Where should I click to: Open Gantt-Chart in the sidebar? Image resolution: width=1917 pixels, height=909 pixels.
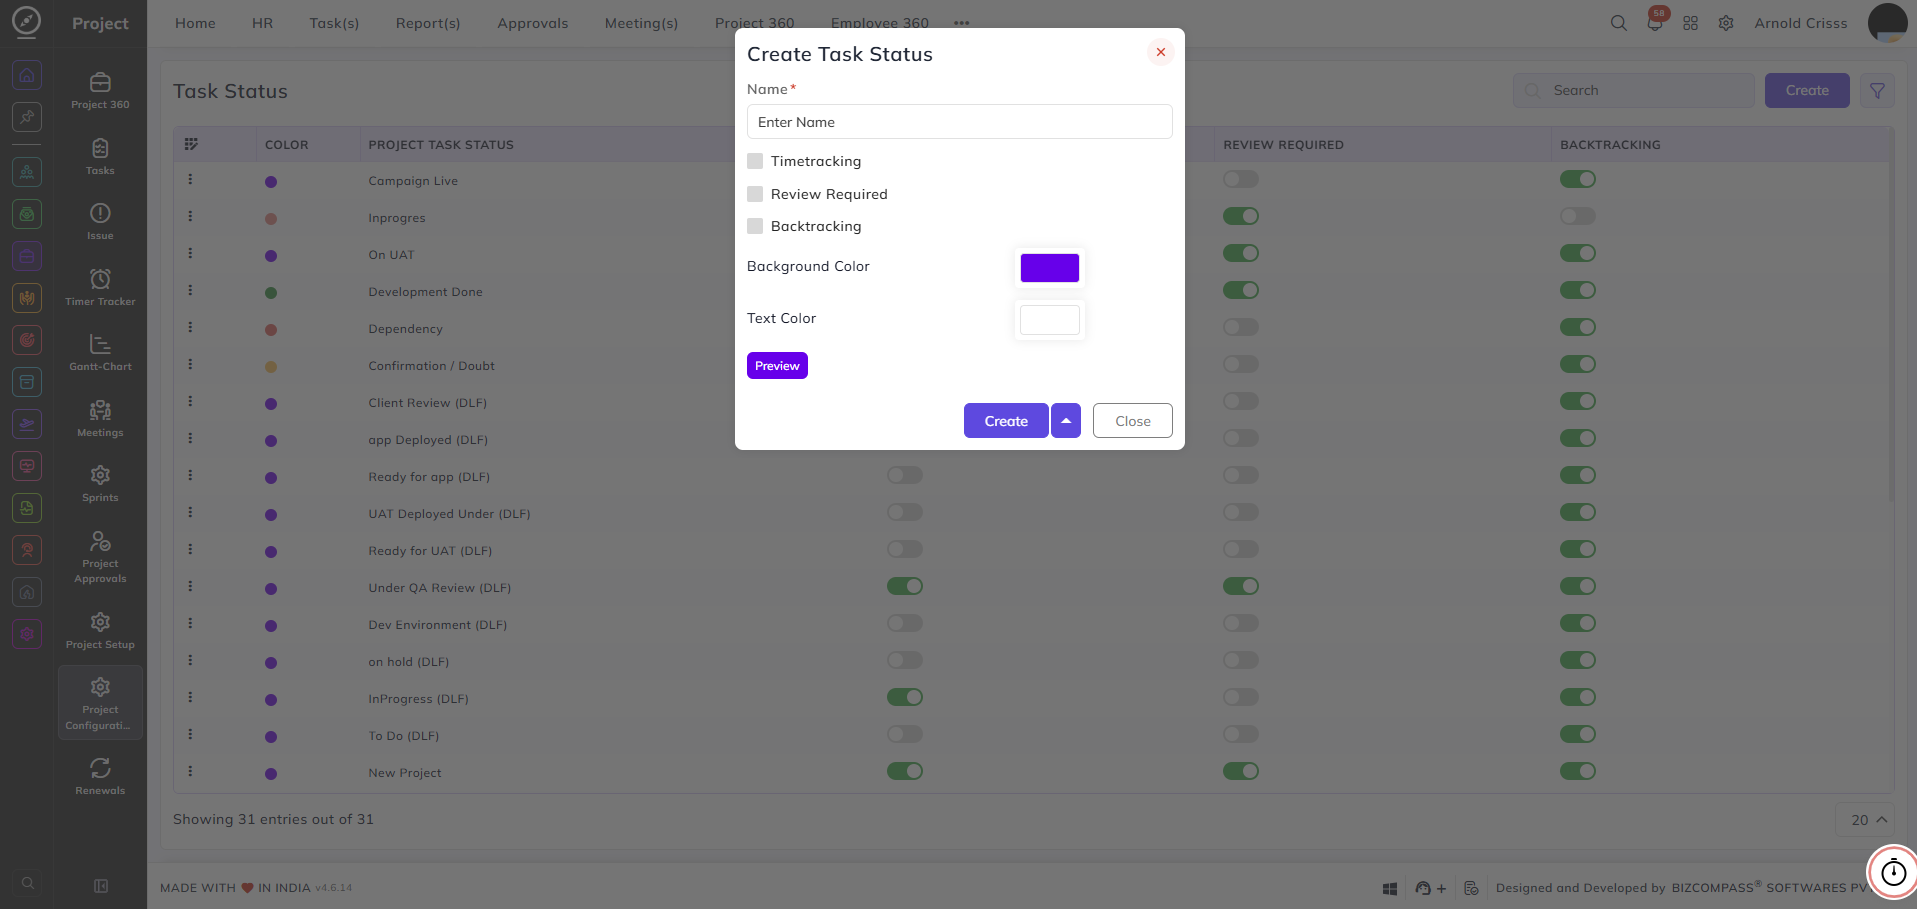tap(100, 353)
